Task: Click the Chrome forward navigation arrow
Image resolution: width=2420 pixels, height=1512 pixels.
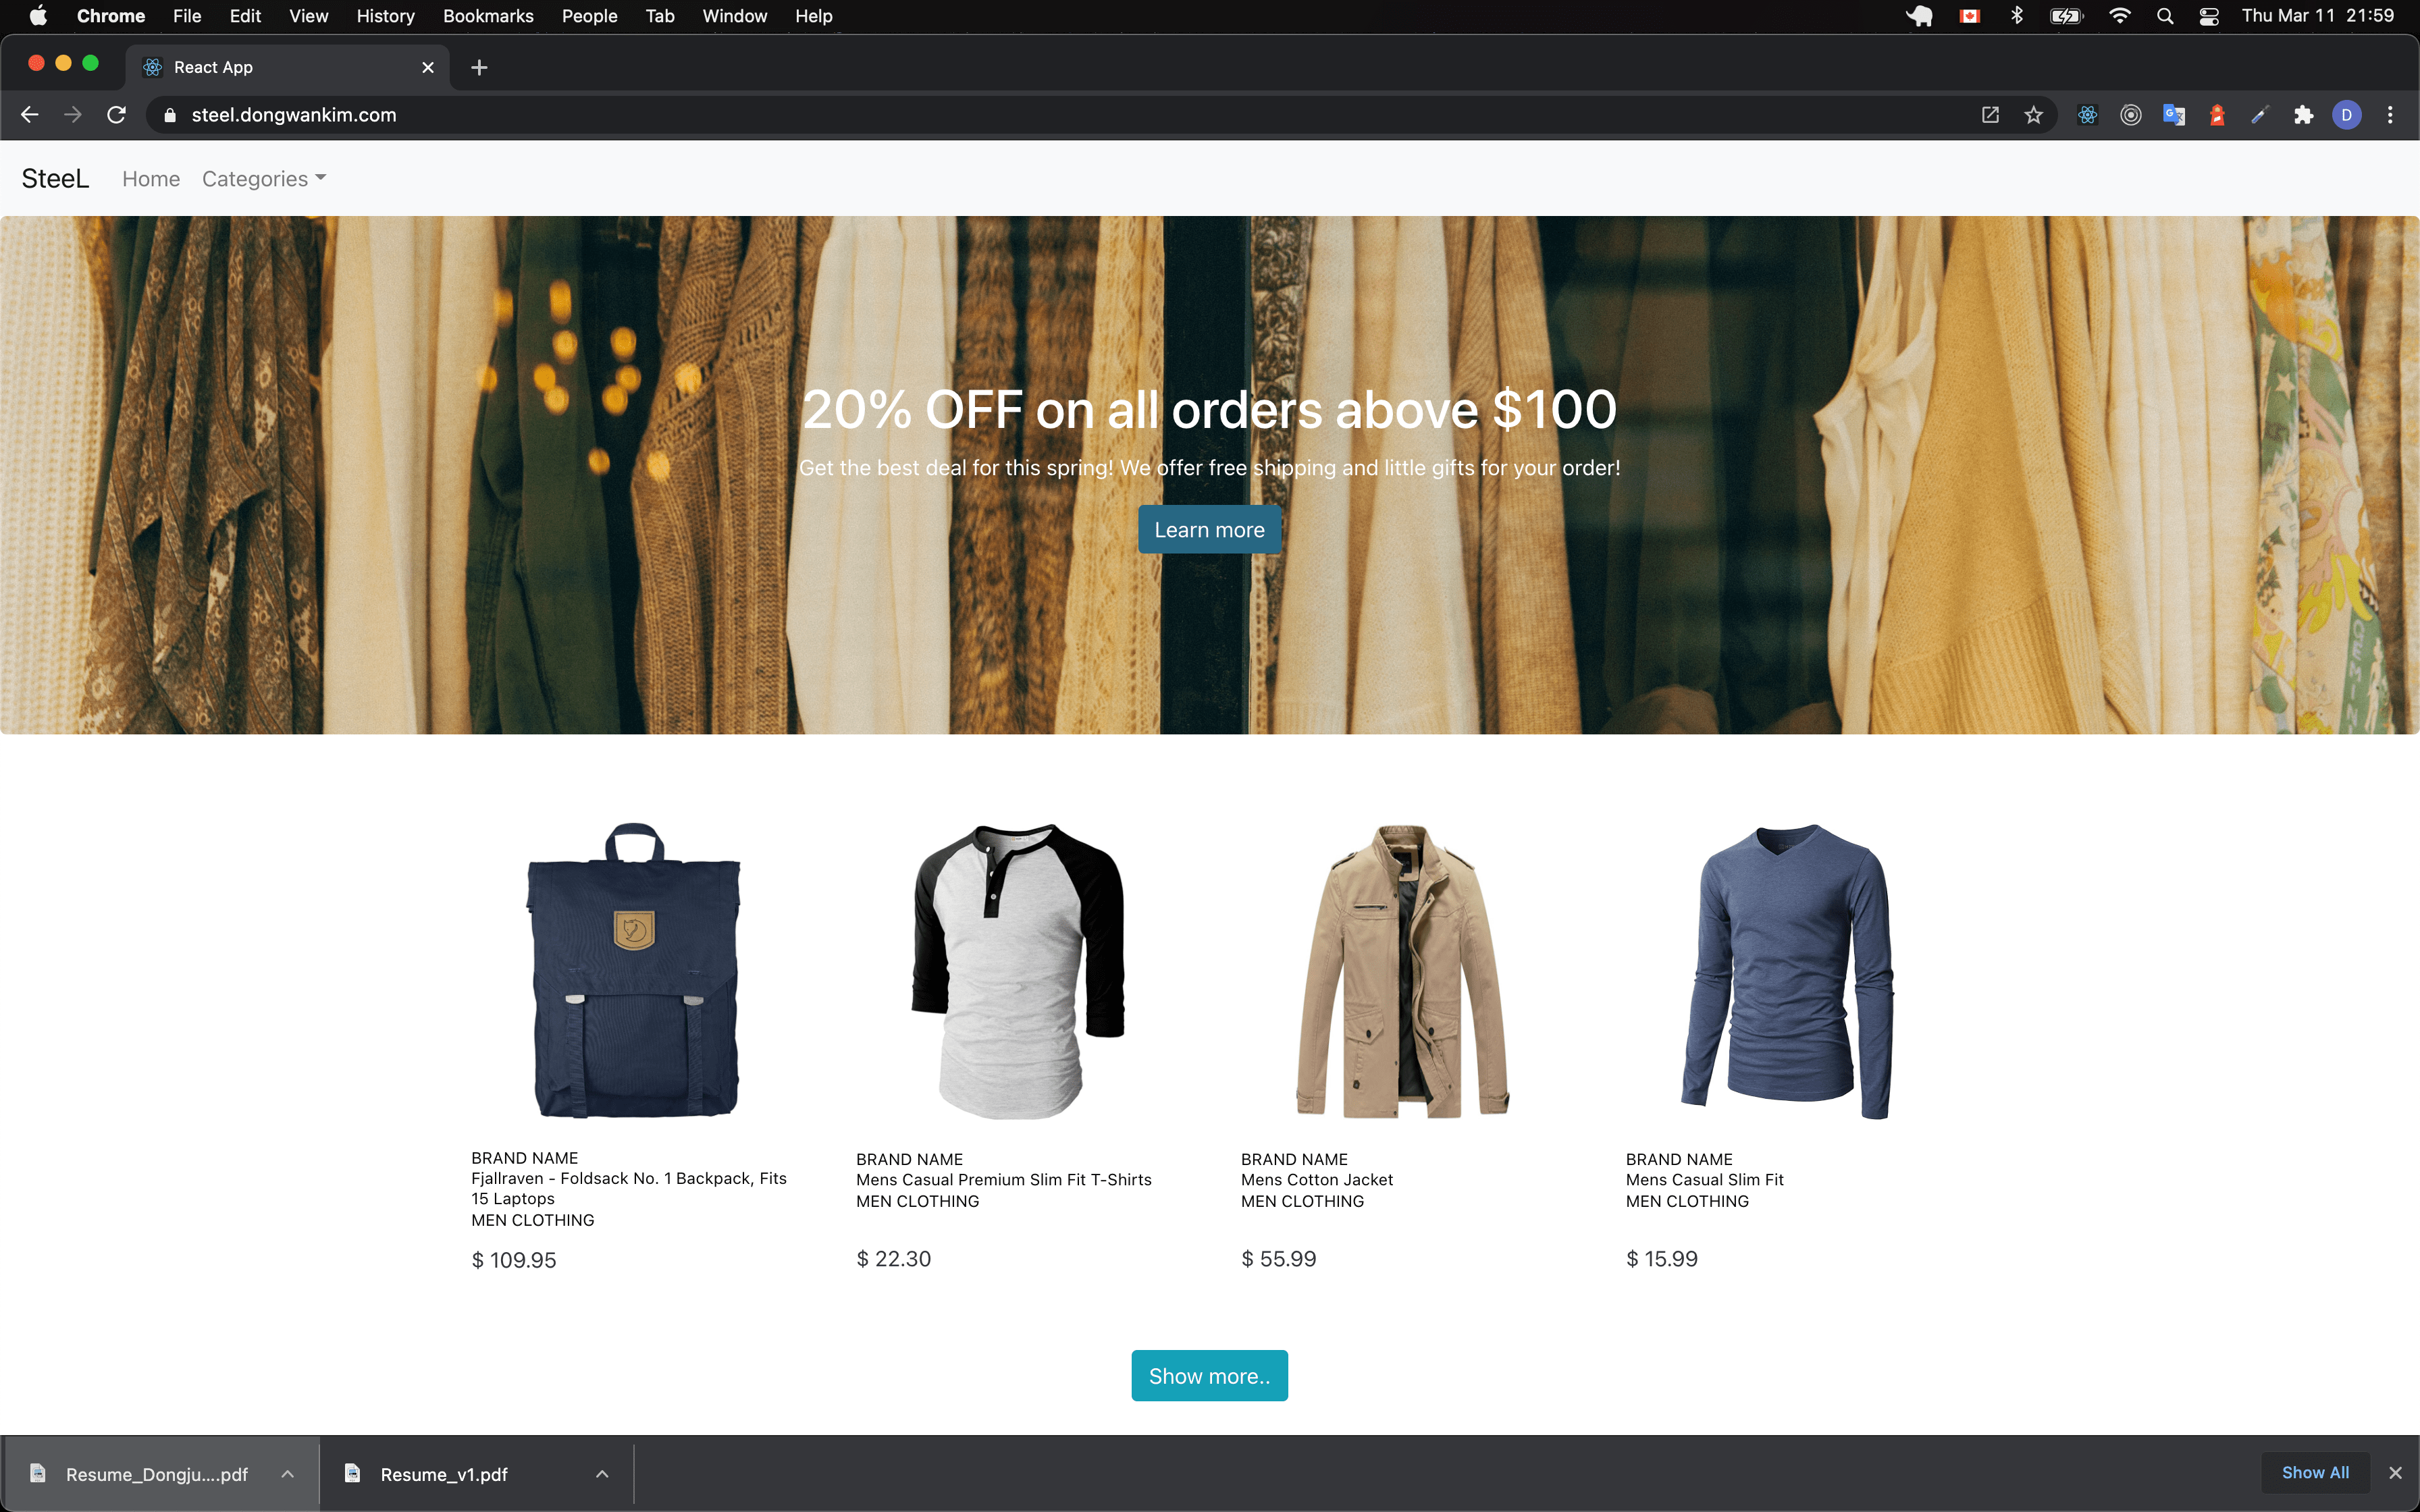Action: (73, 115)
